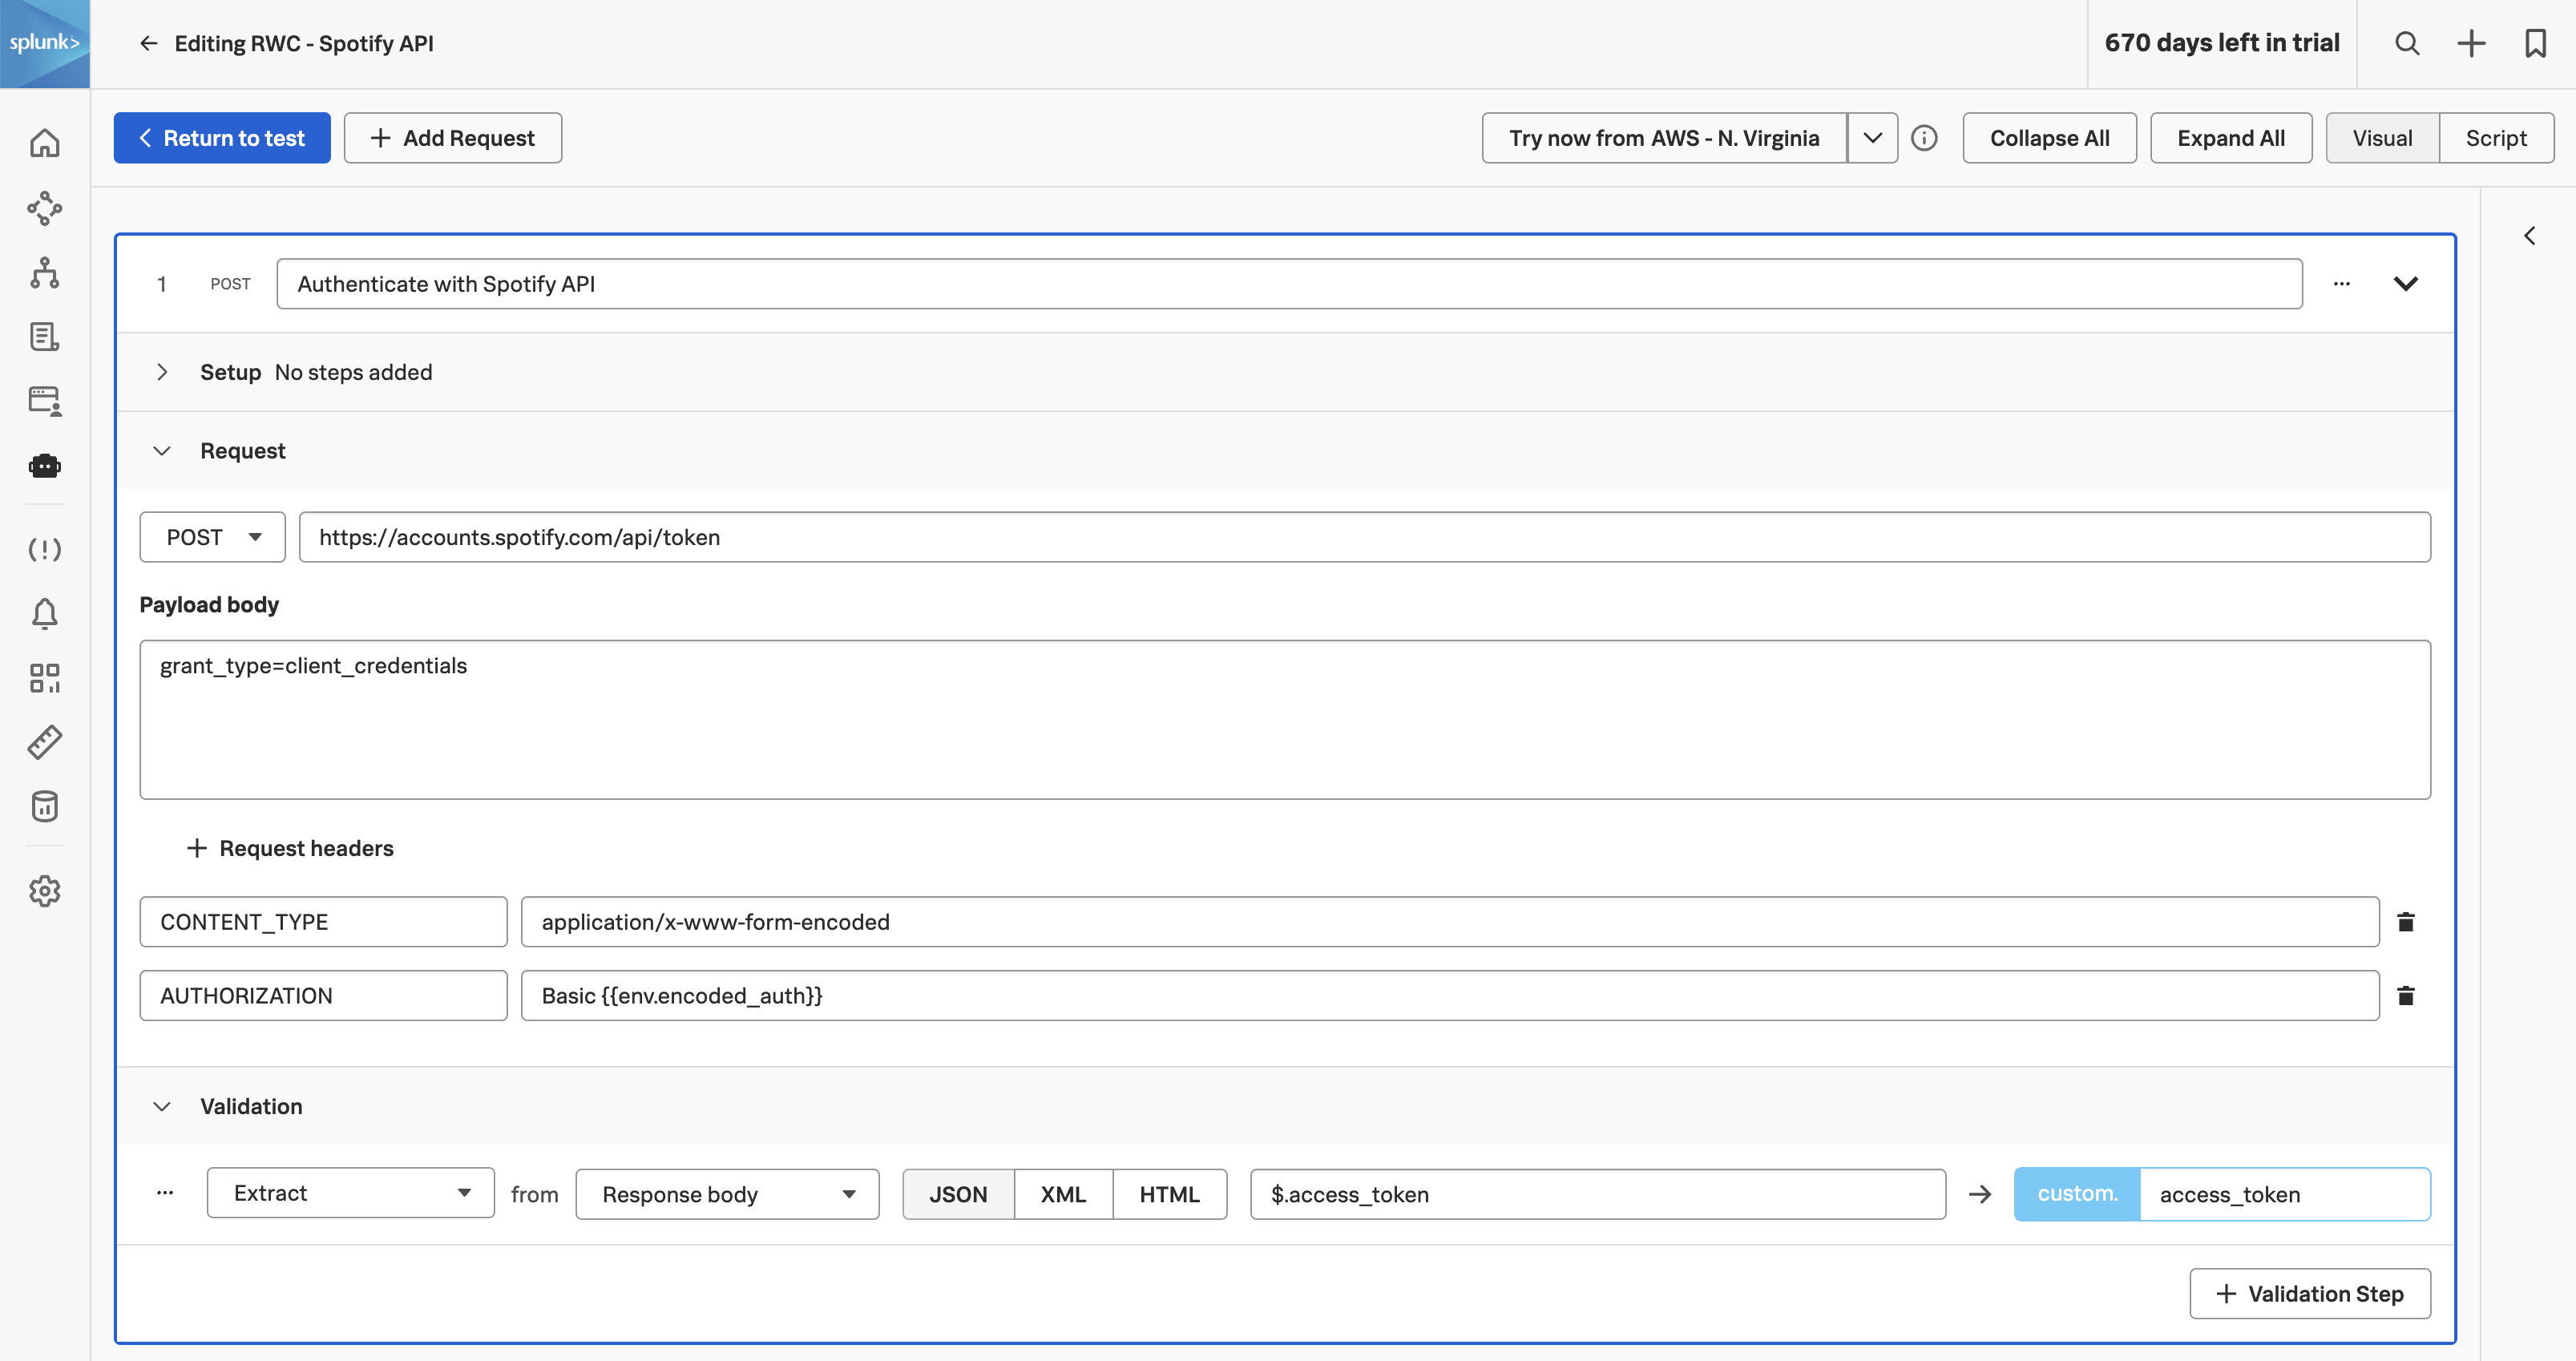Collapse the Authenticate with Spotify API request

point(2407,283)
